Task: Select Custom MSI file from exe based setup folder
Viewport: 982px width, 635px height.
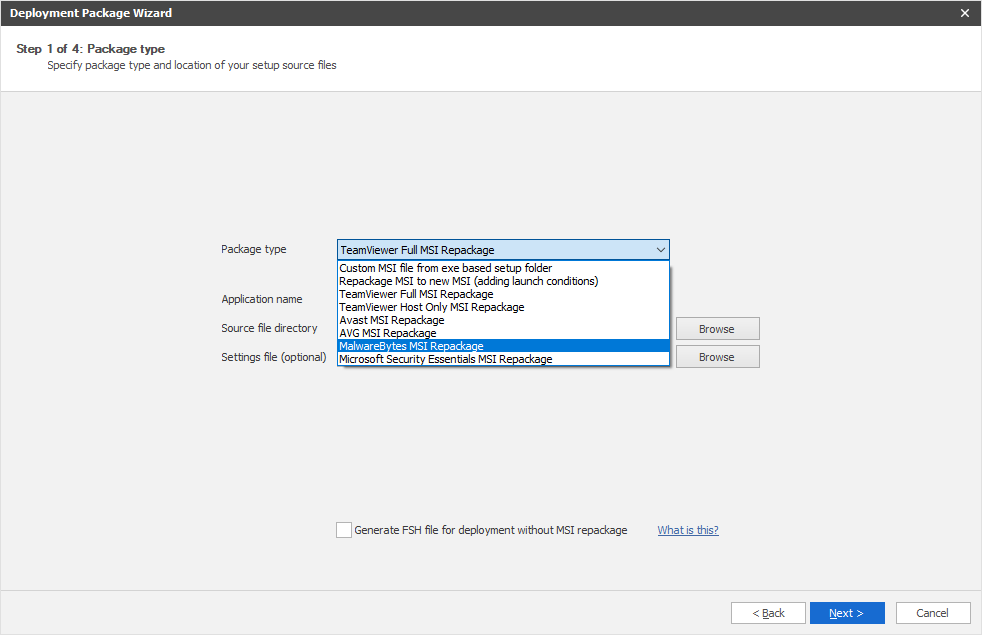Action: (x=503, y=268)
